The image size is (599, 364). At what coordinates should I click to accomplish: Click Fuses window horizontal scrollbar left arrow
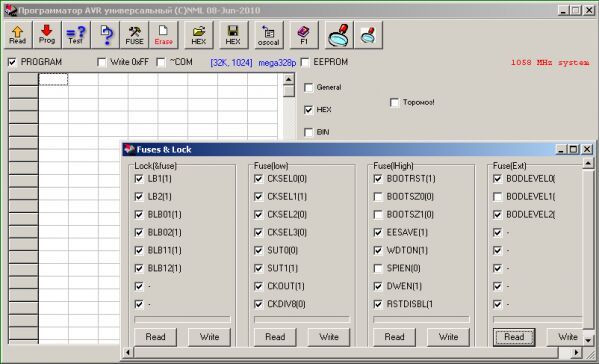[128, 353]
